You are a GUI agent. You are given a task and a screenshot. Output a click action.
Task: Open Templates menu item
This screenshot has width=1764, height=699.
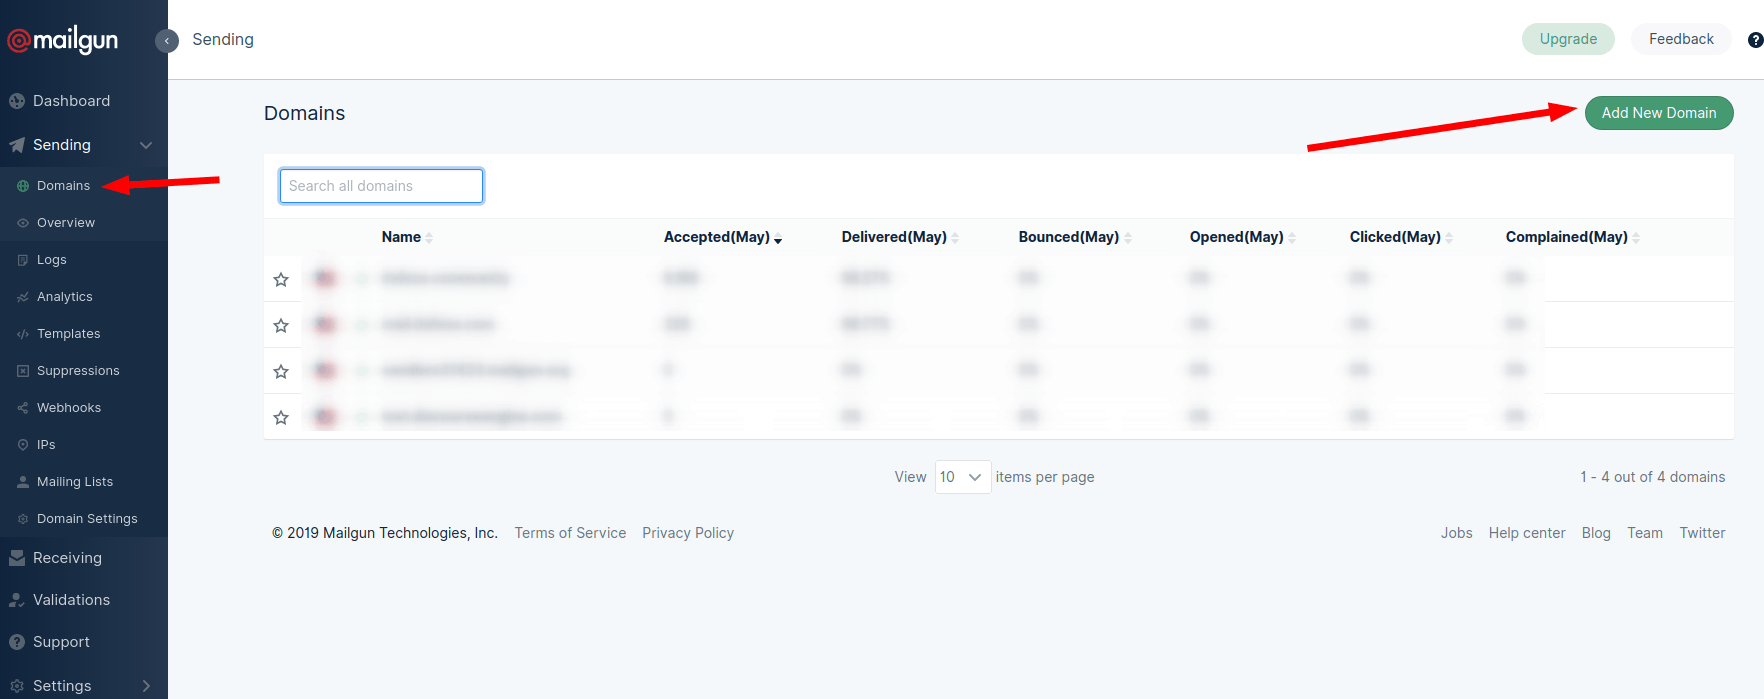(x=69, y=334)
